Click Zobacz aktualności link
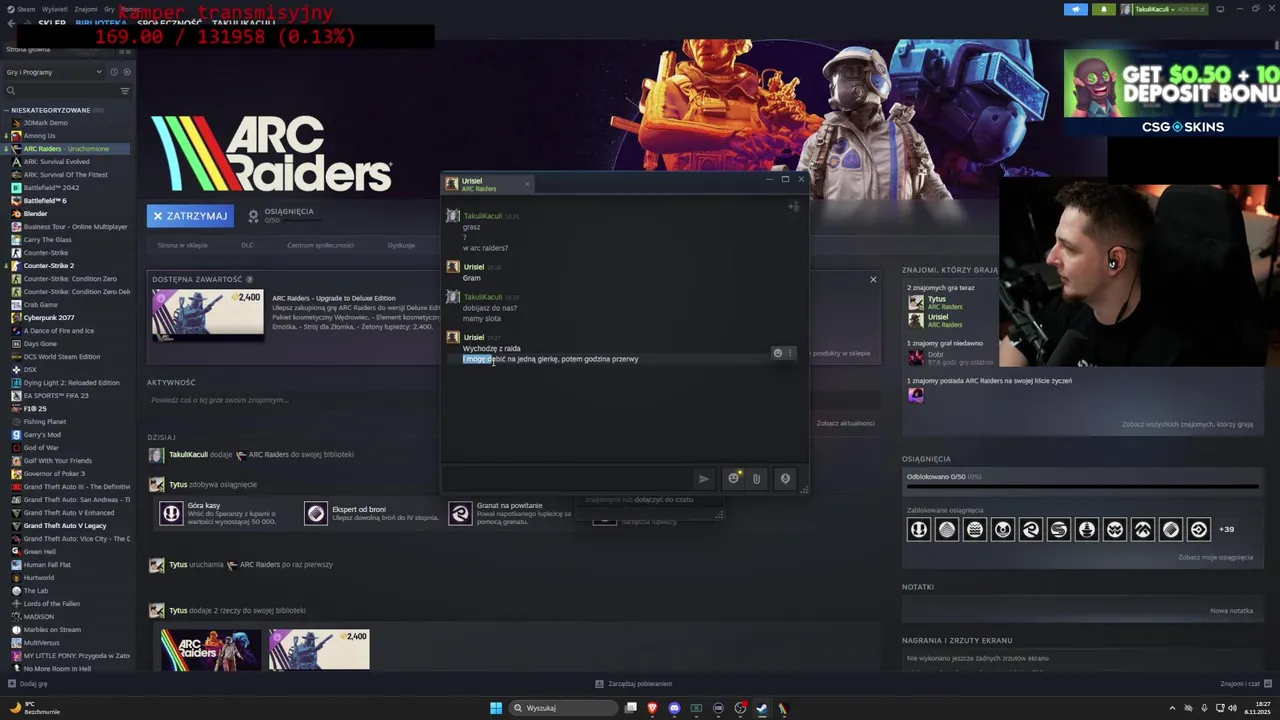The image size is (1280, 720). coord(845,423)
